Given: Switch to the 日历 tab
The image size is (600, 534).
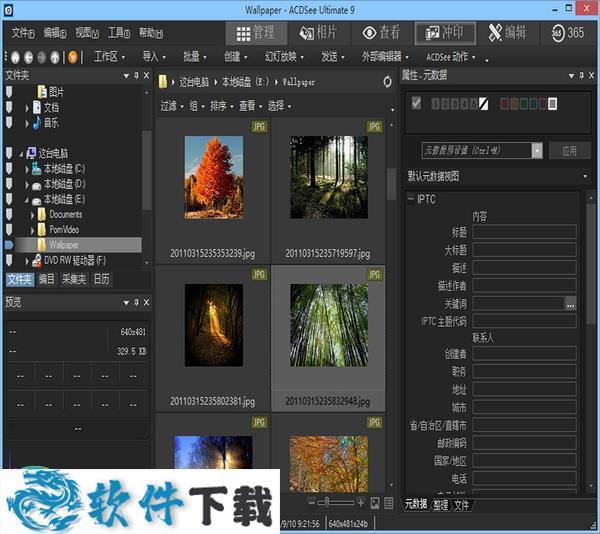Looking at the screenshot, I should [x=101, y=279].
